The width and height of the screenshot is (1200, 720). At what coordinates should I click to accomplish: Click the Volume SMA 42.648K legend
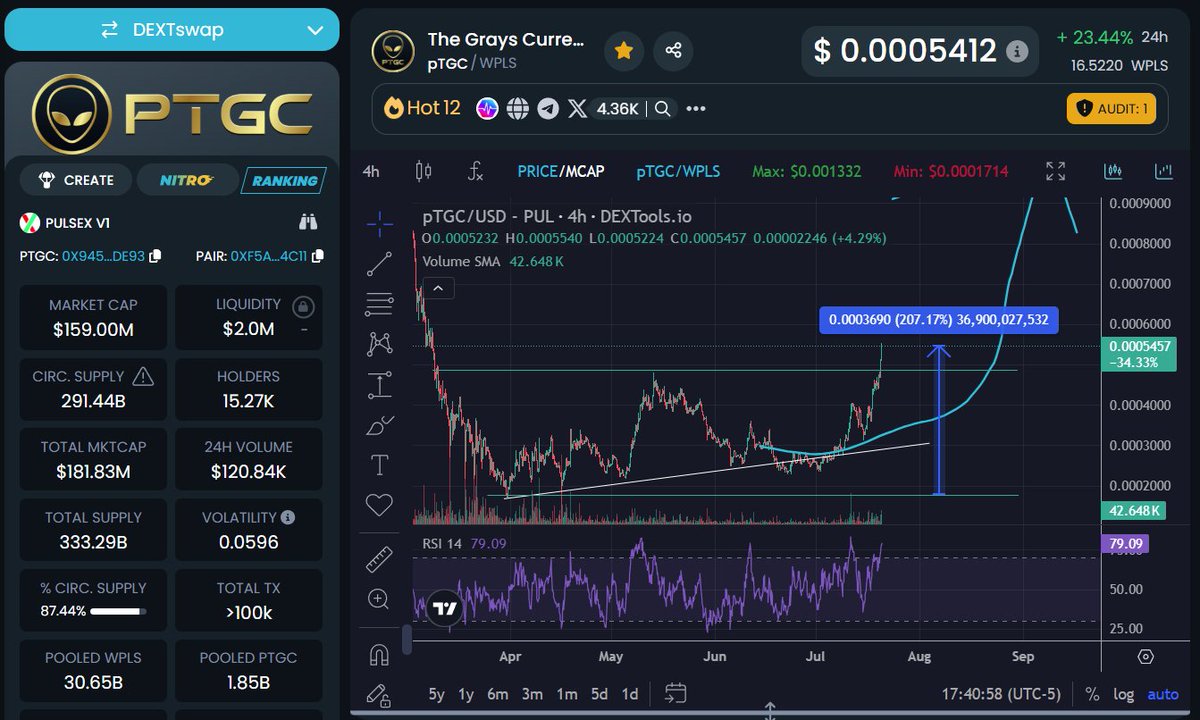(493, 261)
